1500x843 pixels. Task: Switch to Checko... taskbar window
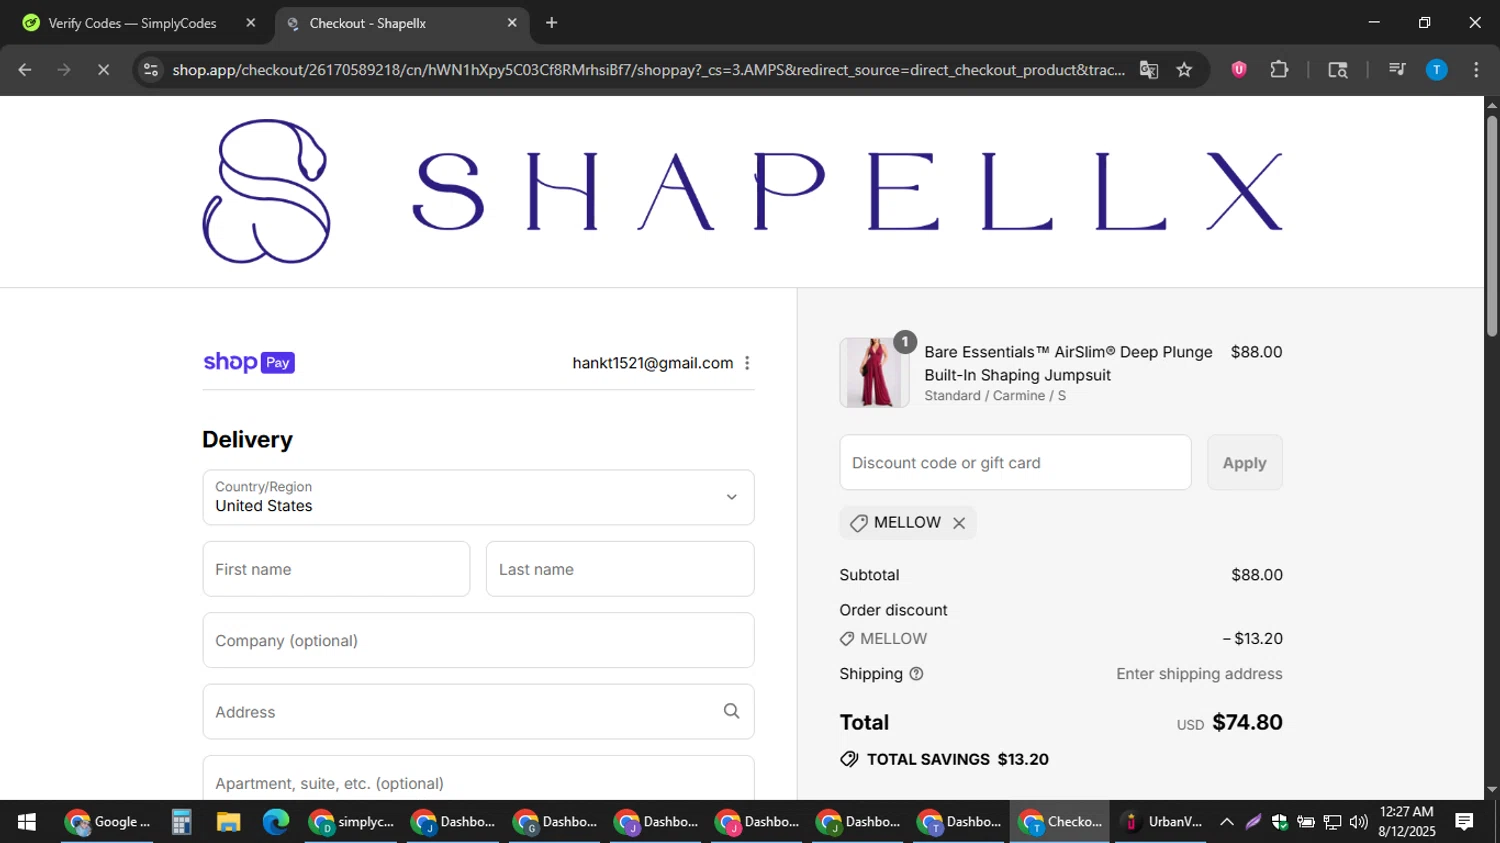coord(1060,822)
